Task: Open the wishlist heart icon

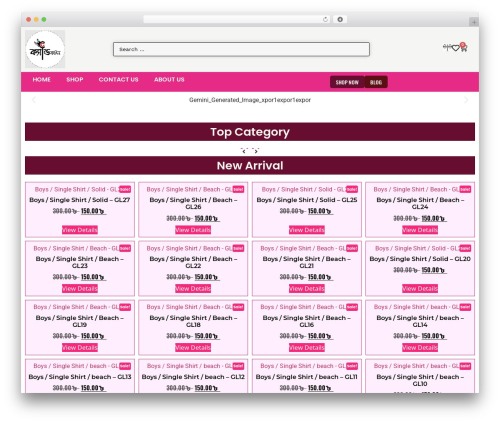Action: pyautogui.click(x=455, y=48)
